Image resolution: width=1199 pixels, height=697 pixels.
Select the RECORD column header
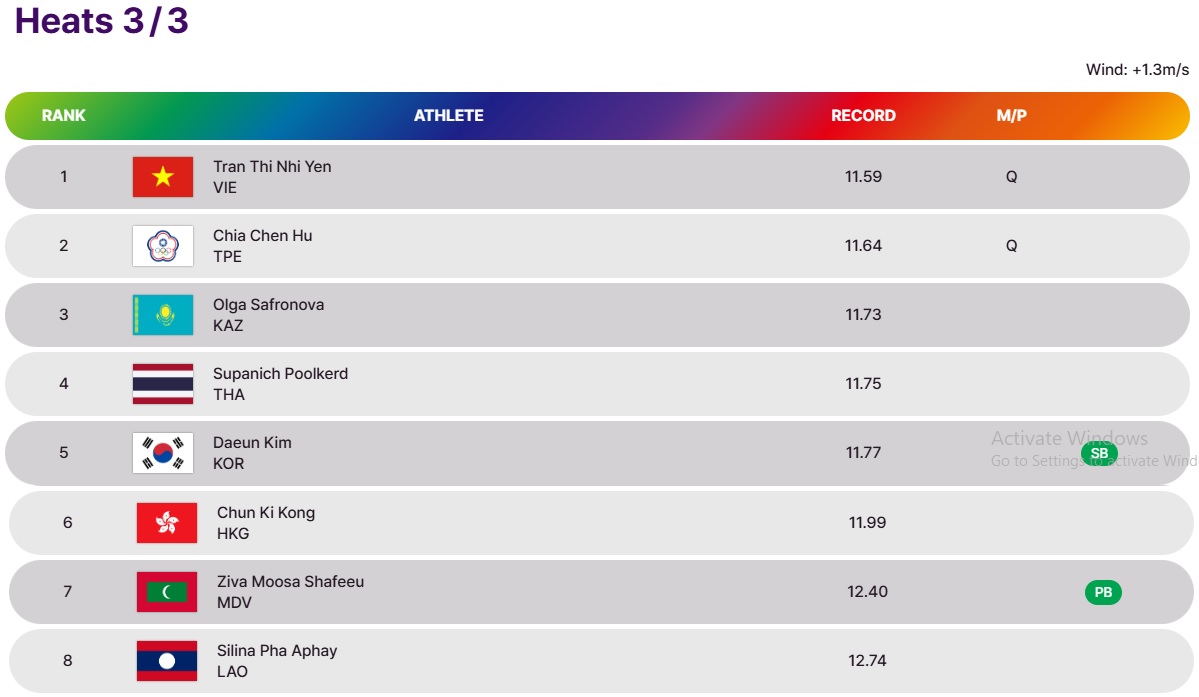(863, 115)
